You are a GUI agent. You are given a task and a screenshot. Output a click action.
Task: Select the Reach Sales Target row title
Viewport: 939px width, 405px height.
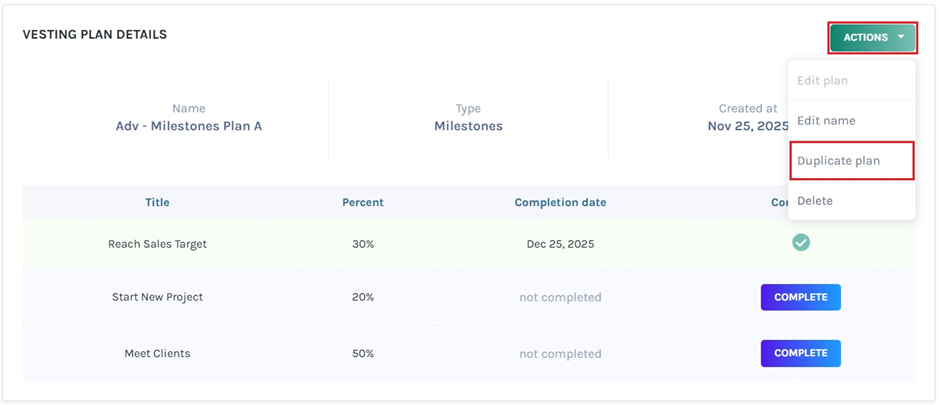(x=157, y=244)
